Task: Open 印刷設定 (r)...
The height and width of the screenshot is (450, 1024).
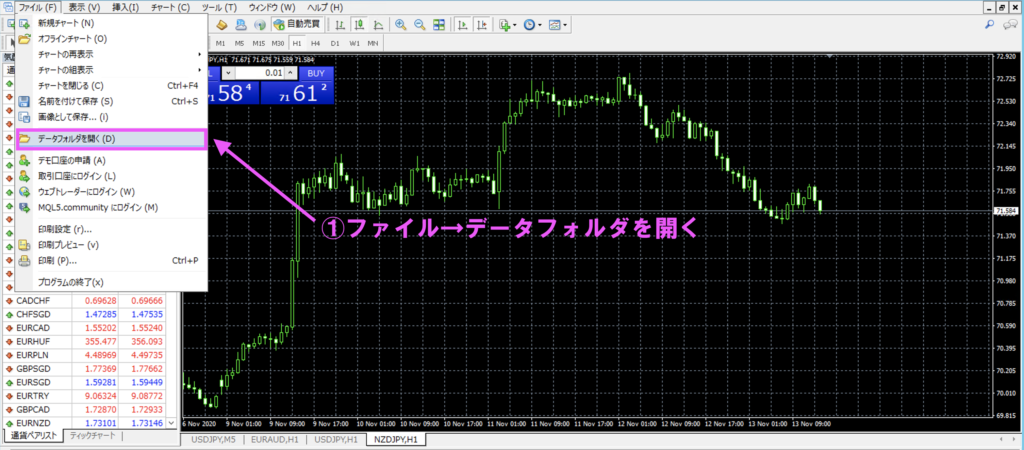Action: (x=111, y=229)
